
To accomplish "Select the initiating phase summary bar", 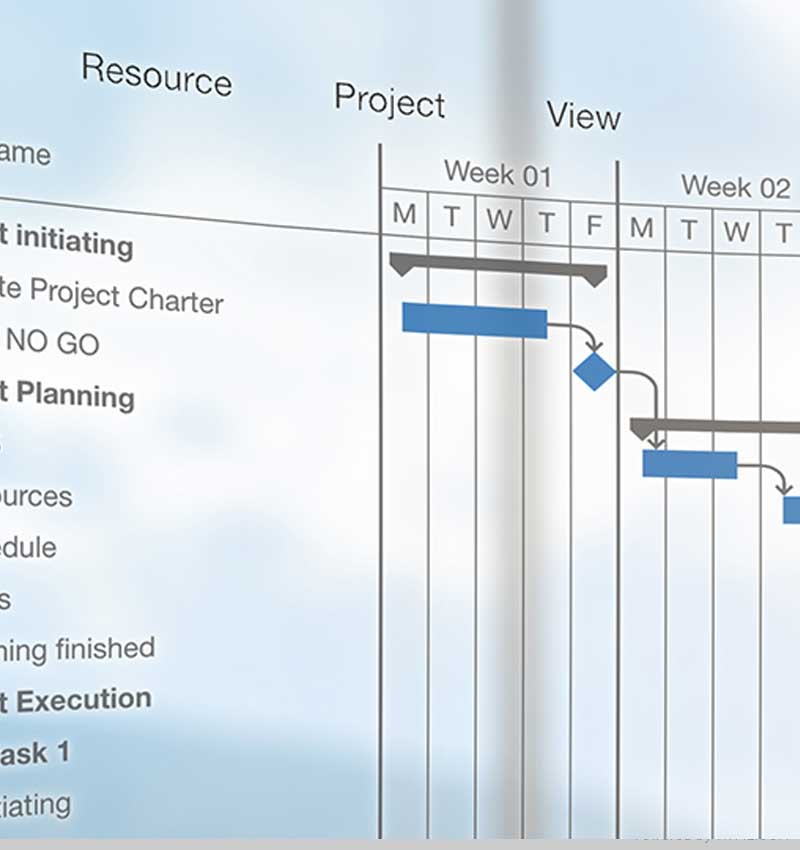I will pos(498,269).
